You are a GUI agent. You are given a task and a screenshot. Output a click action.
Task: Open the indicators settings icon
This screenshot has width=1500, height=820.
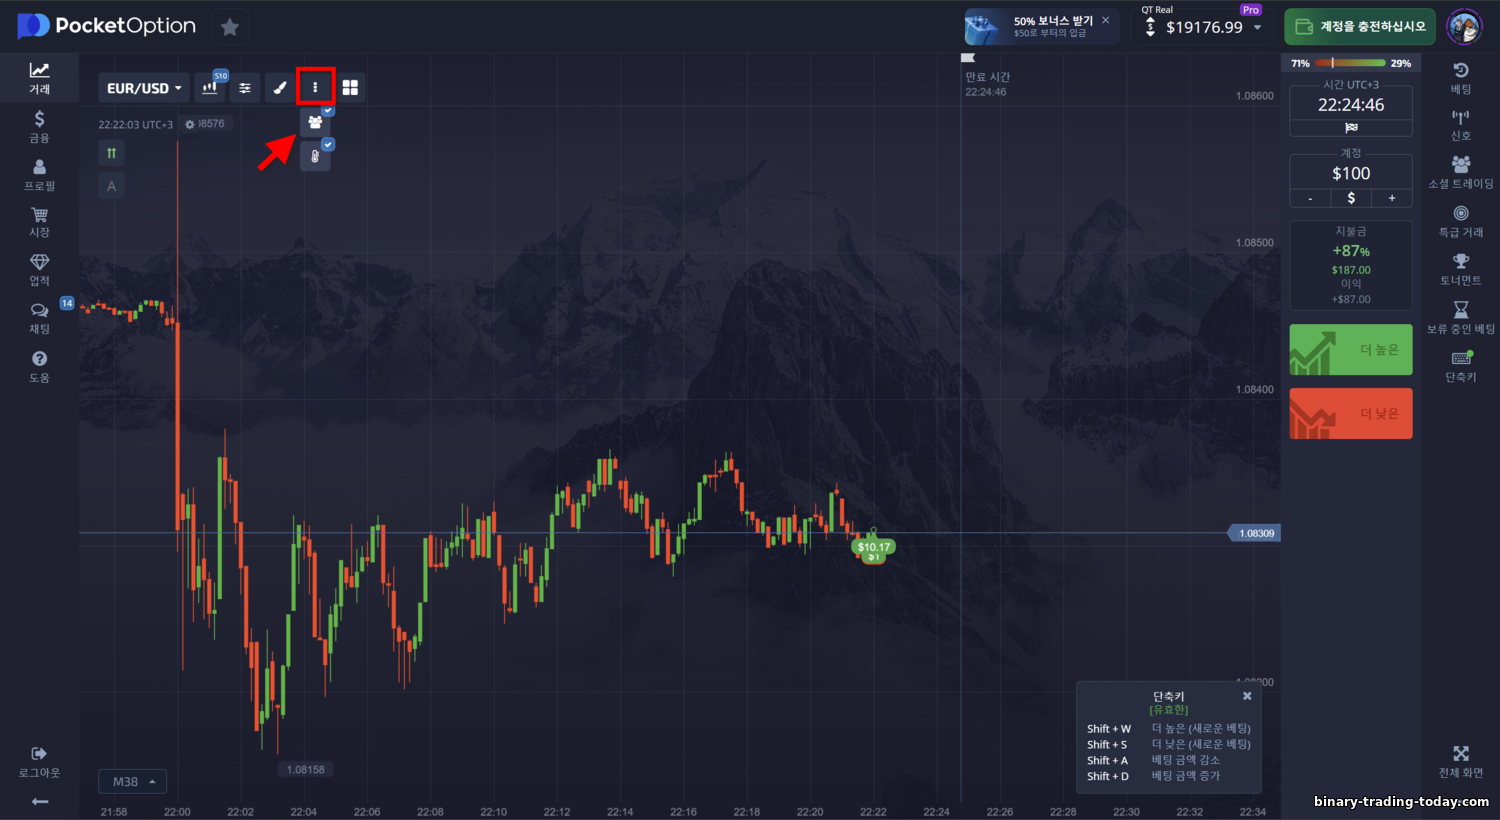pyautogui.click(x=245, y=88)
